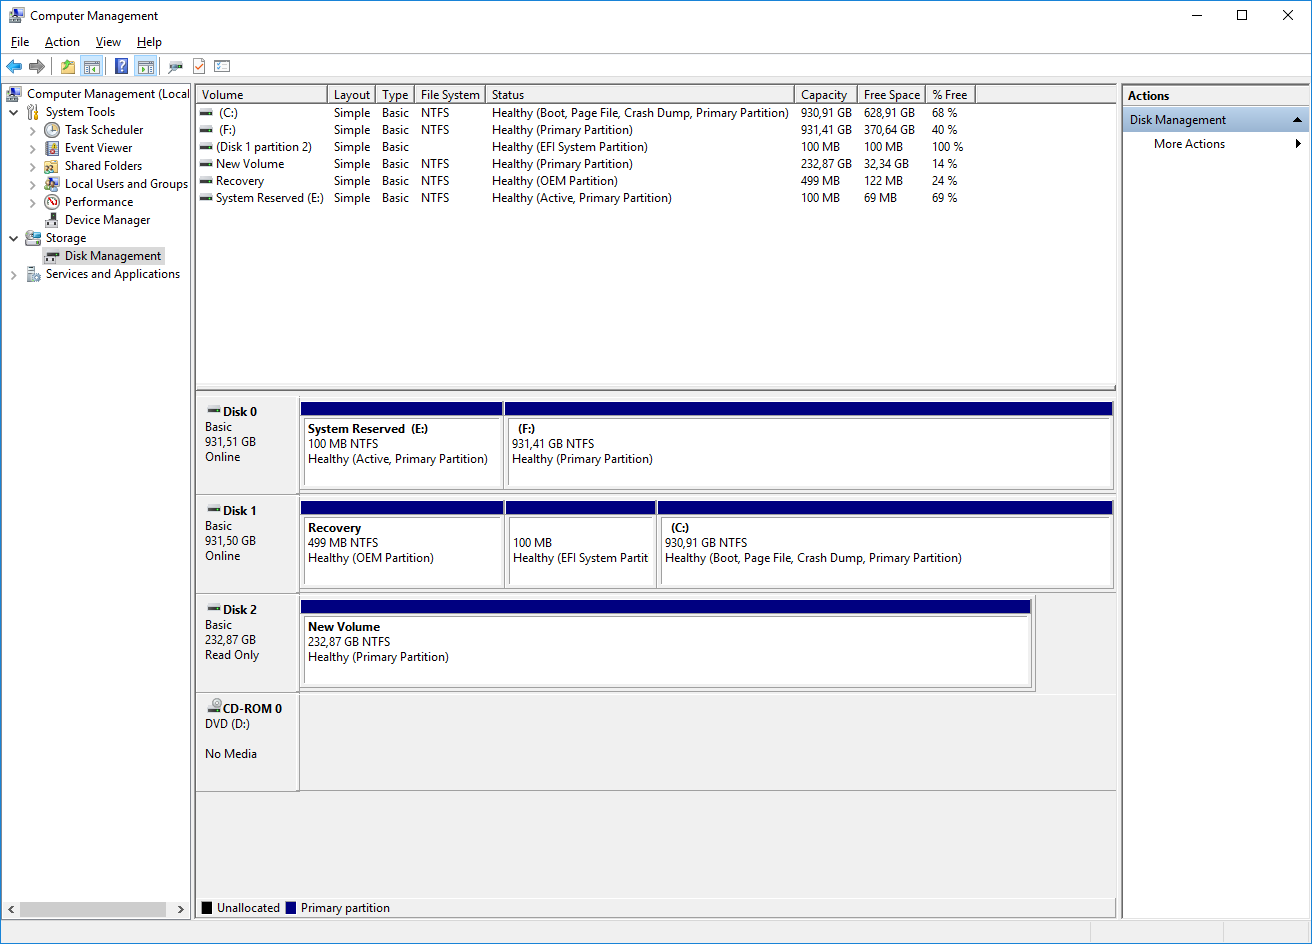This screenshot has height=944, width=1312.
Task: Click the Computer Management title bar icon
Action: click(16, 15)
